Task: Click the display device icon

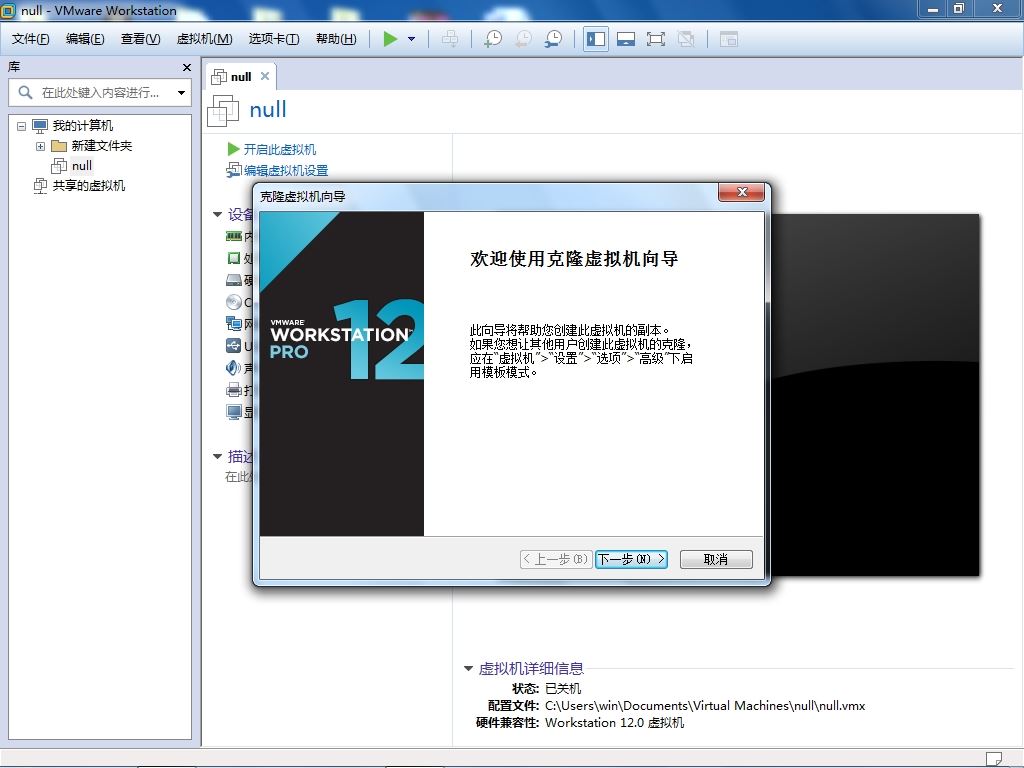Action: click(234, 412)
